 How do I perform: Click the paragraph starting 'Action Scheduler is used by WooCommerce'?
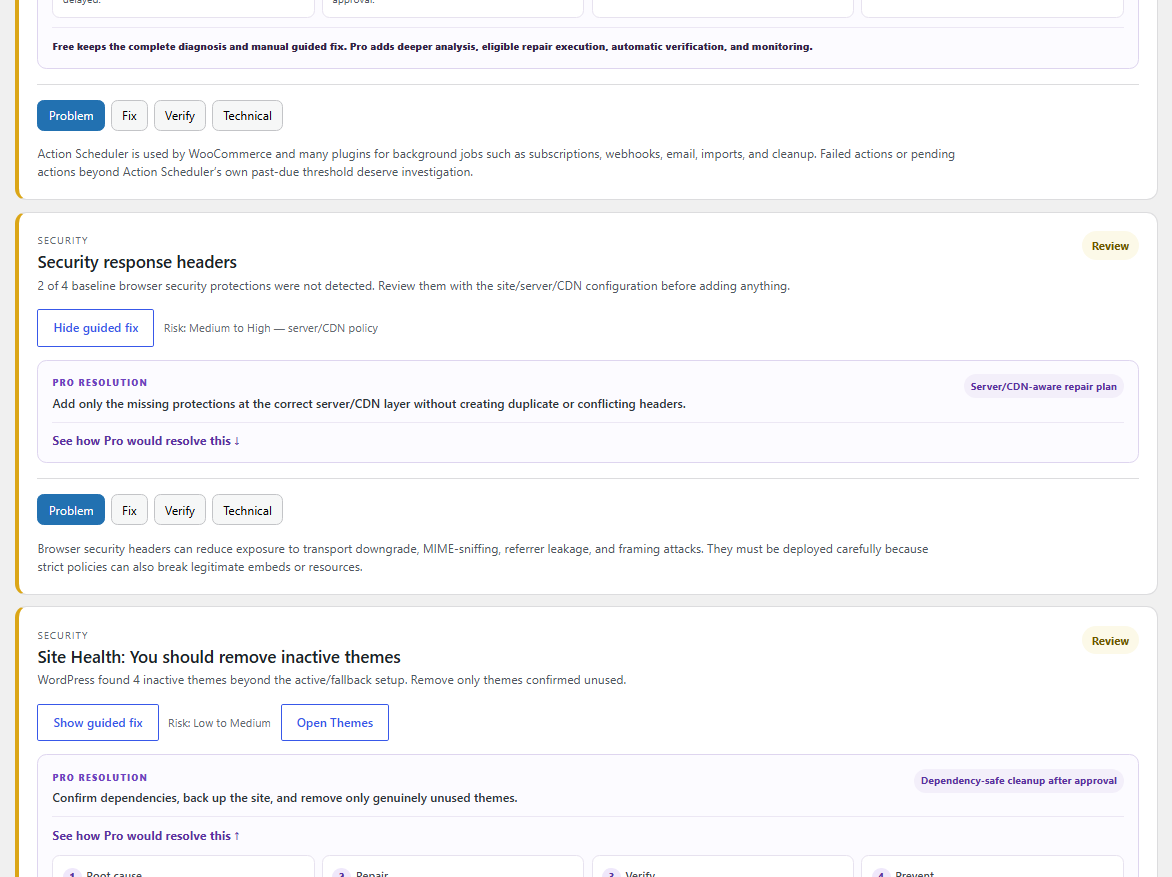point(496,163)
